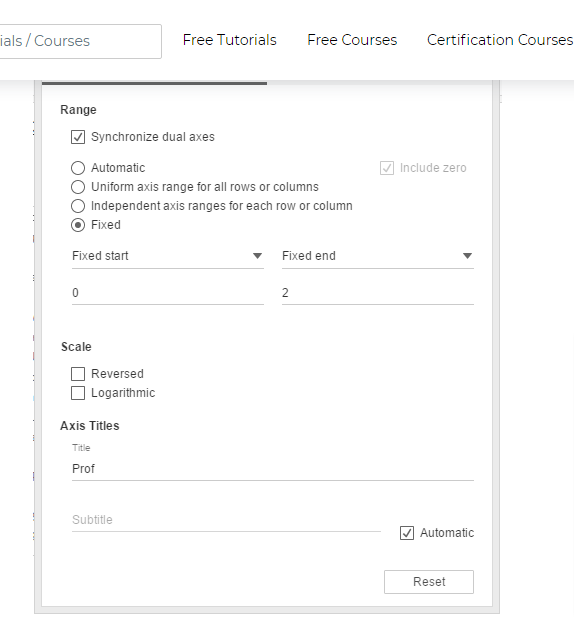Open the Fixed end dropdown
The width and height of the screenshot is (574, 634).
(378, 256)
